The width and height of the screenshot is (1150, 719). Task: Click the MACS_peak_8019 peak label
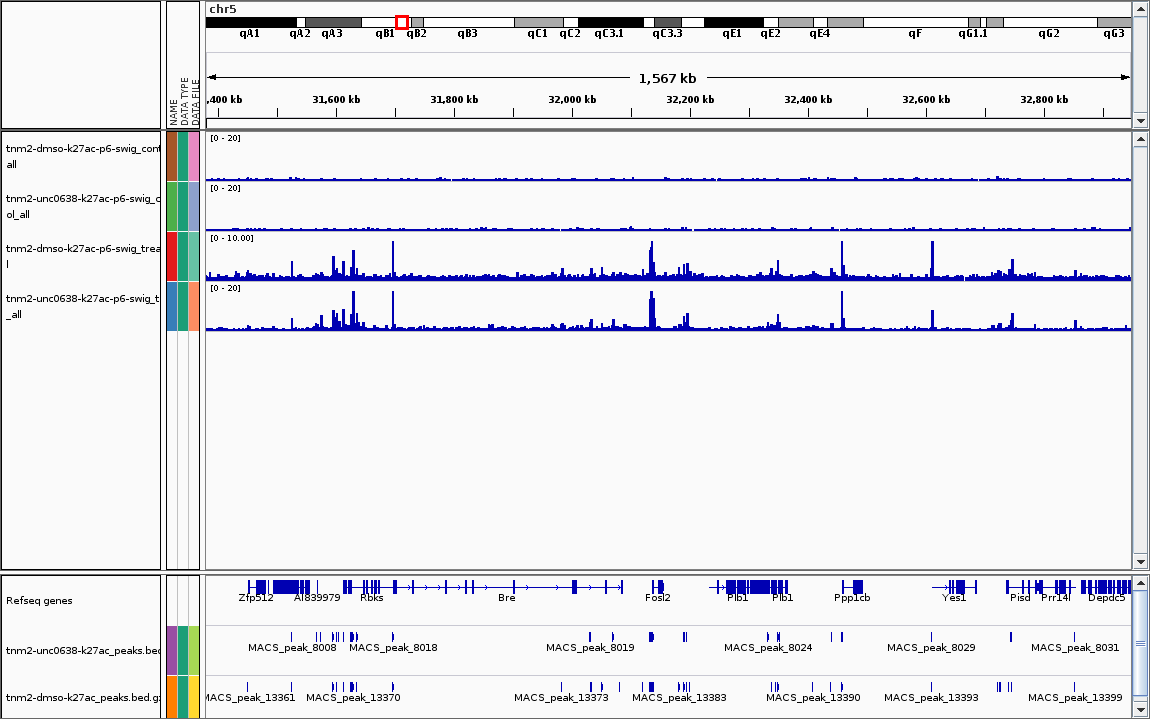(x=590, y=648)
